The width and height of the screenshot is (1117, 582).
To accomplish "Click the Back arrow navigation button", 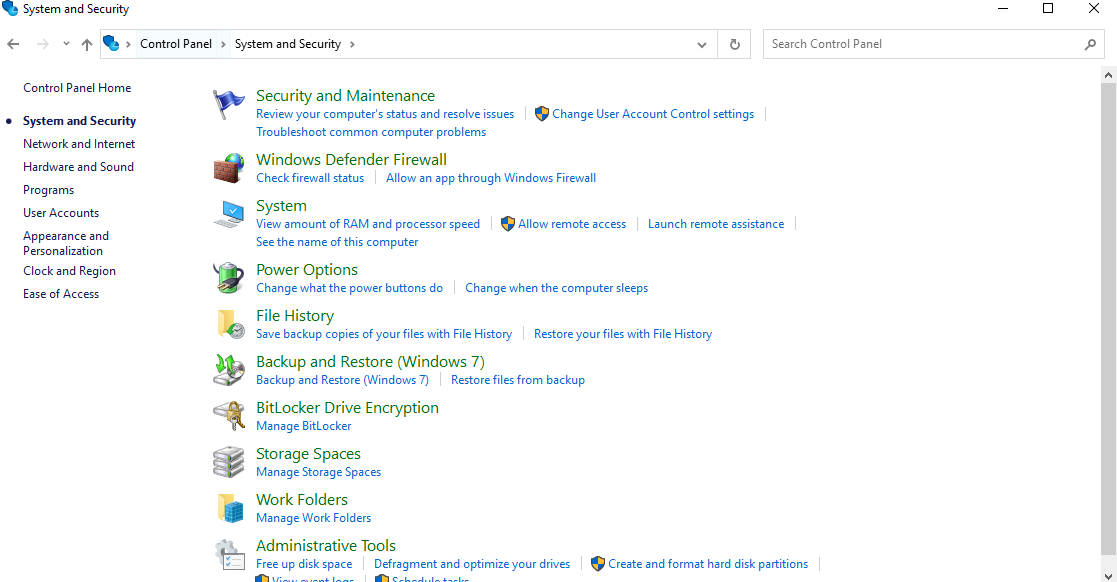I will coord(14,44).
